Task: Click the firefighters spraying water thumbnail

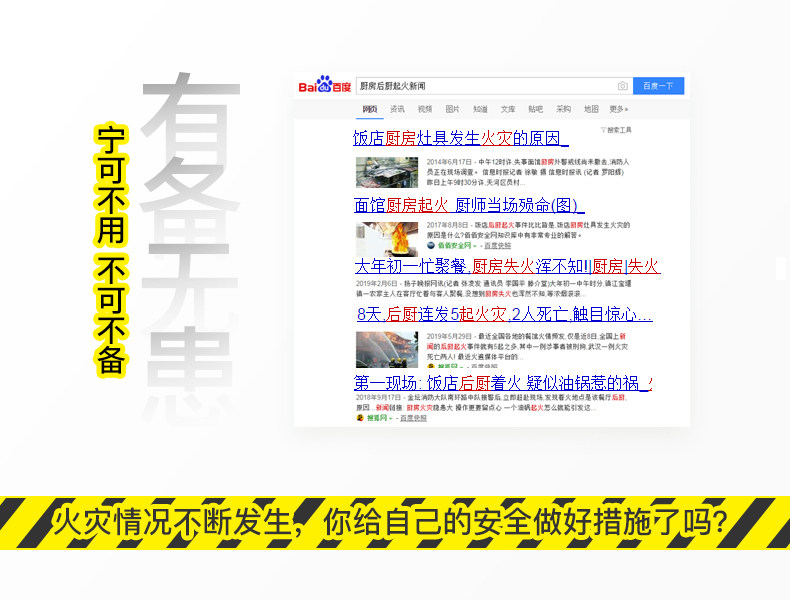Action: [x=387, y=349]
